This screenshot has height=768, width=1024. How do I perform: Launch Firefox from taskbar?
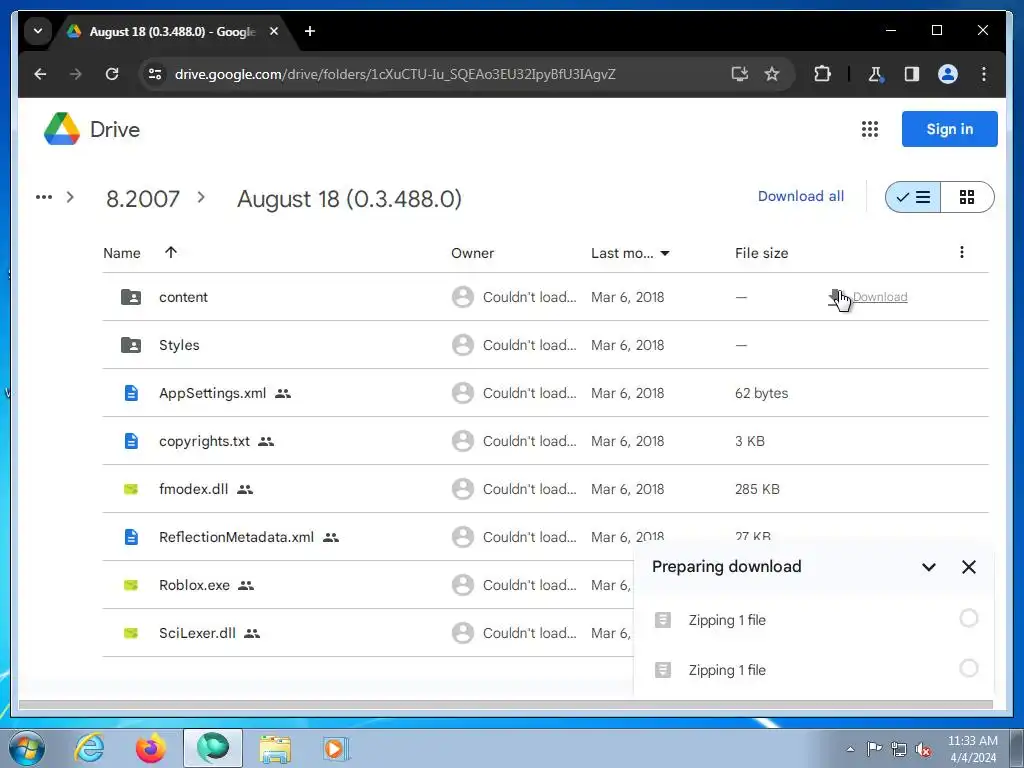pyautogui.click(x=151, y=748)
